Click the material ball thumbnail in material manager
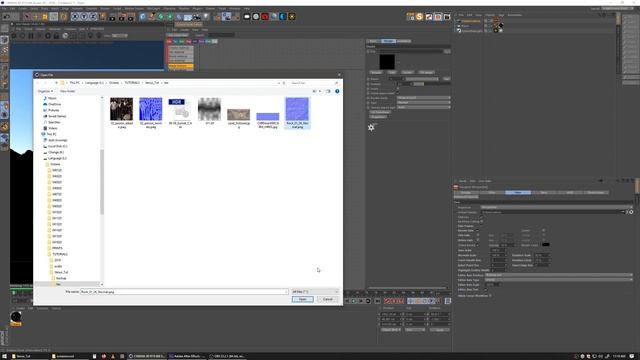Screen dimensions: 640x360 [16, 317]
